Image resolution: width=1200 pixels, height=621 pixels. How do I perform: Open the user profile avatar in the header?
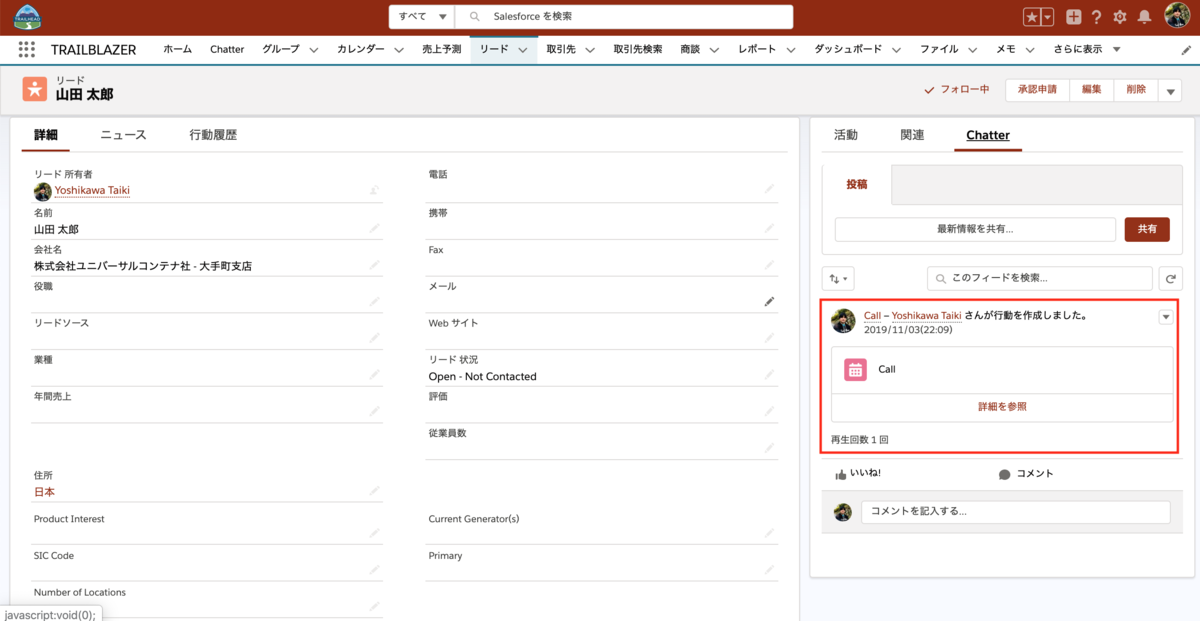point(1177,17)
